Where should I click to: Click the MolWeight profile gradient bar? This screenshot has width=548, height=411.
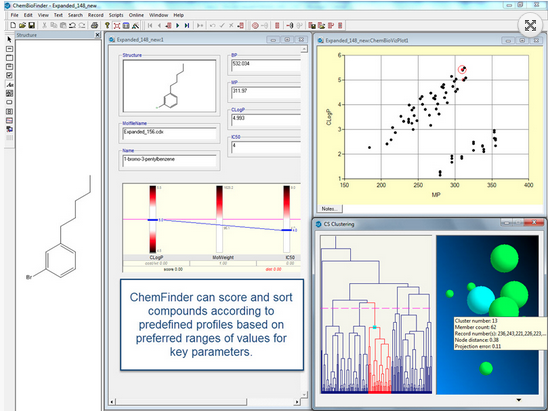[219, 219]
